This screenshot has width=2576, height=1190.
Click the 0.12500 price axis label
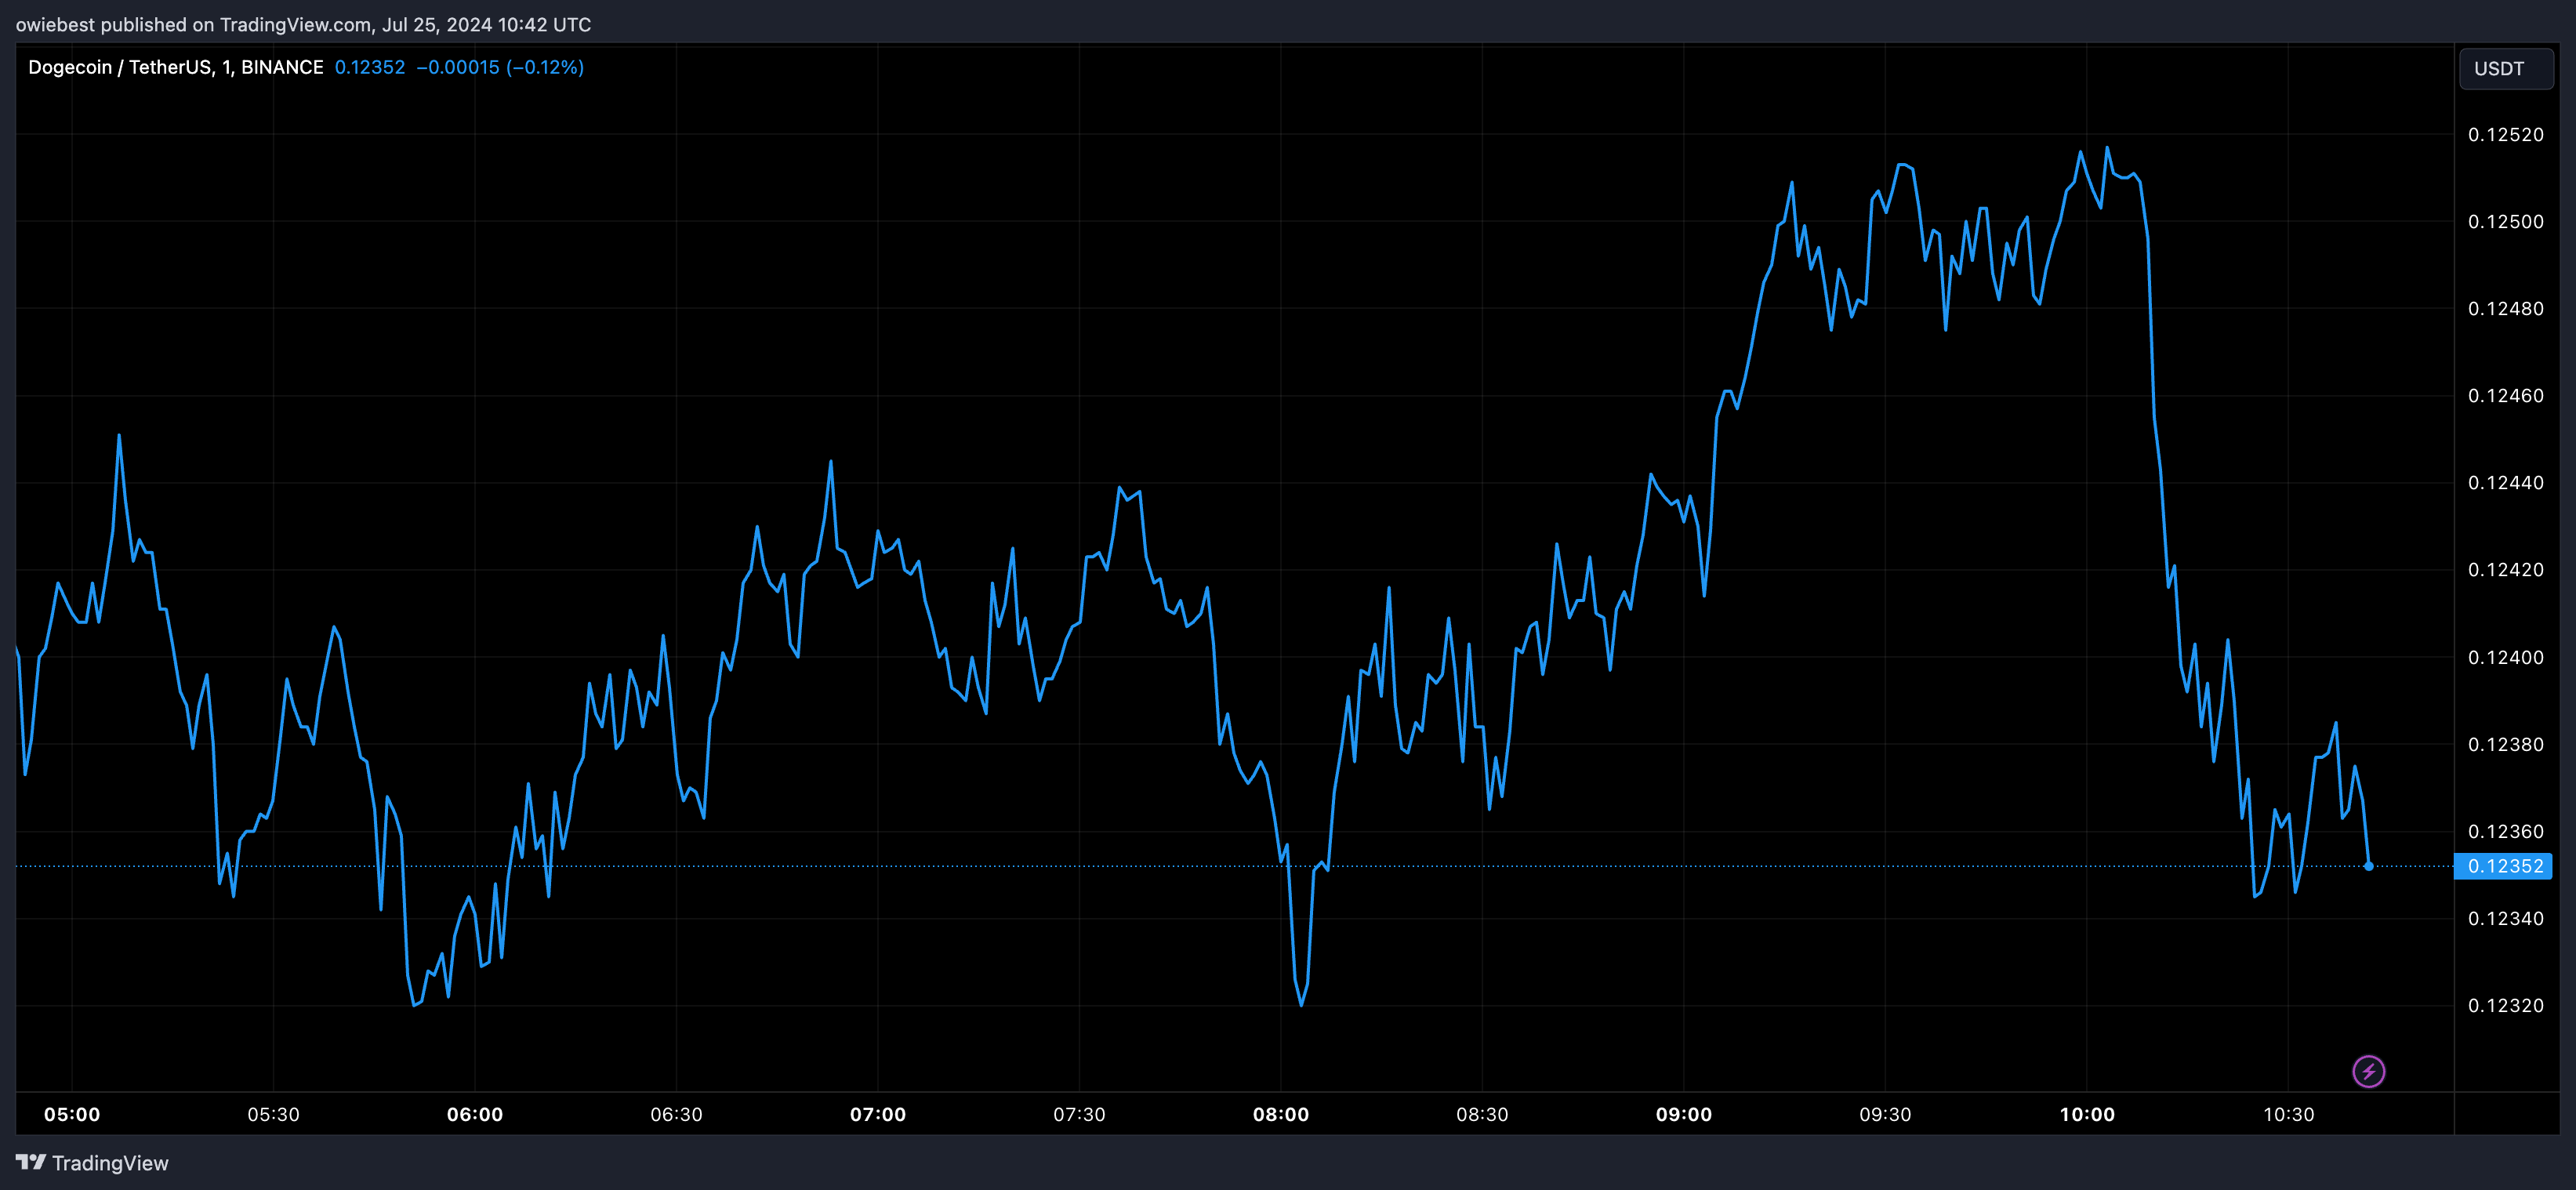[2505, 222]
